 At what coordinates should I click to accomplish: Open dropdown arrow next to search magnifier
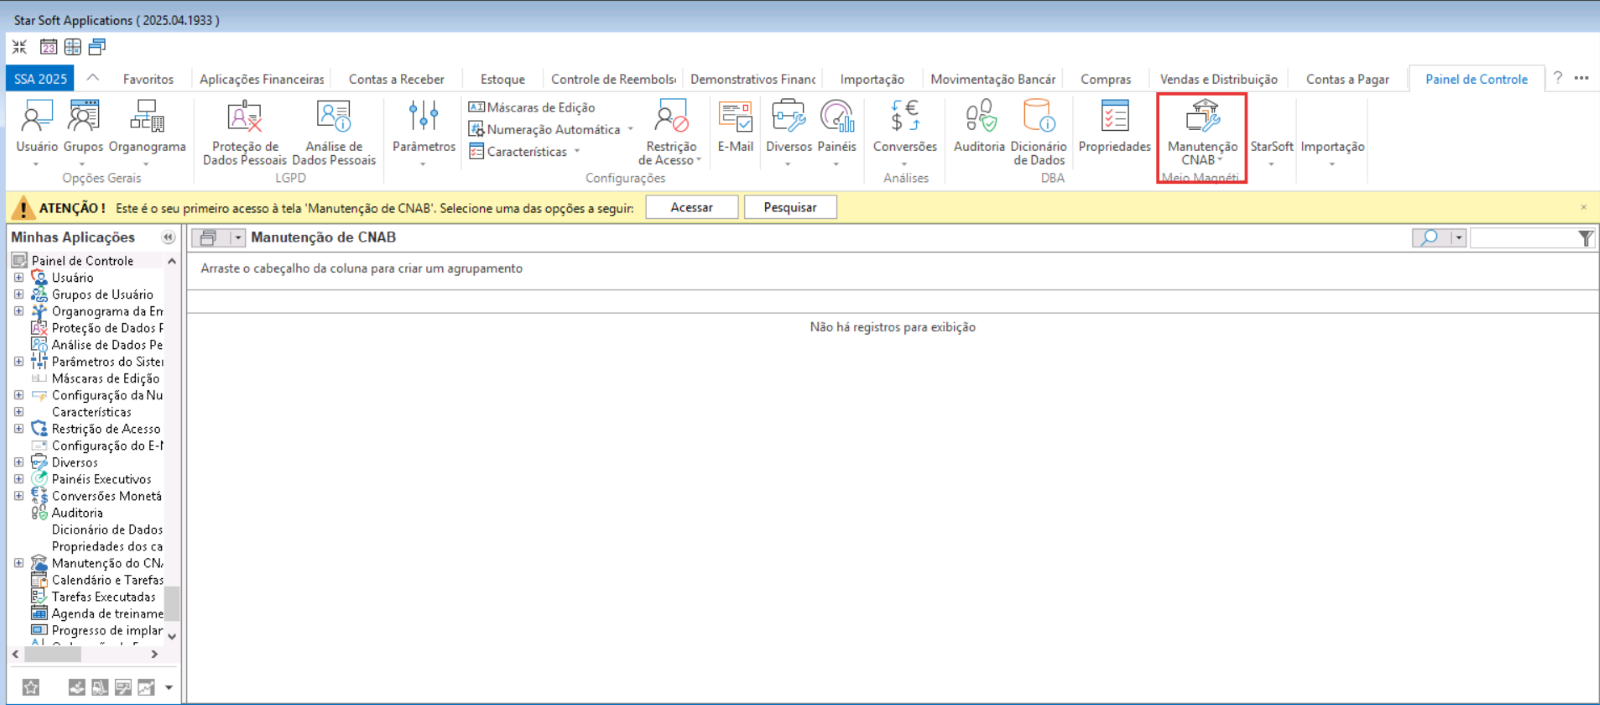coord(1459,238)
